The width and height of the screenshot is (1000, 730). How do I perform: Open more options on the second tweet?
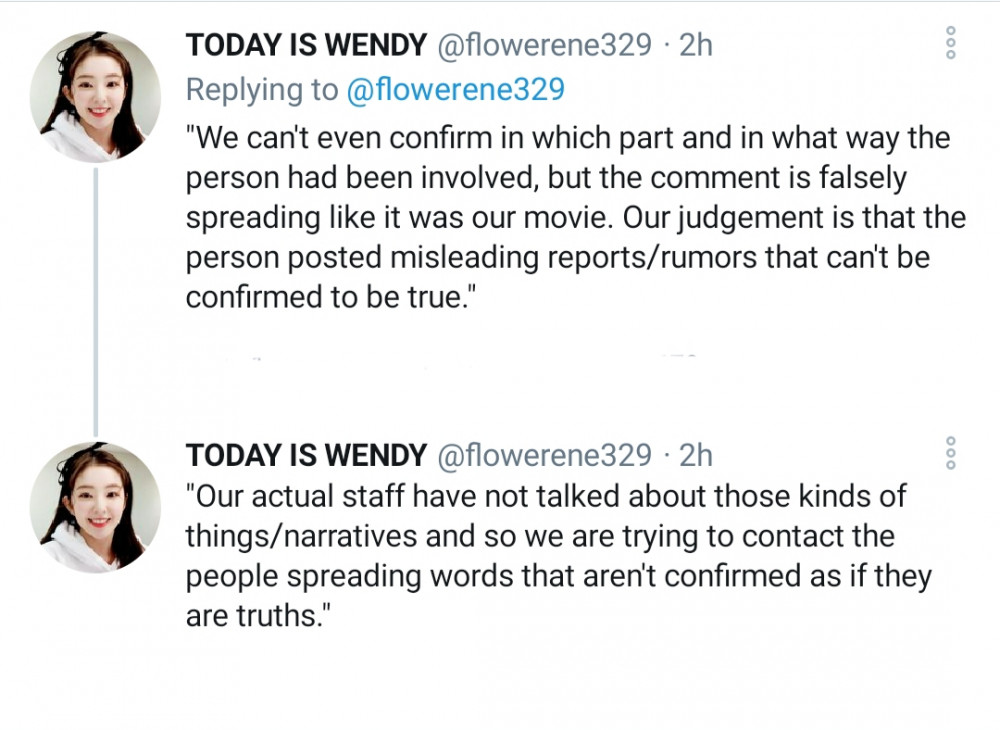click(951, 453)
